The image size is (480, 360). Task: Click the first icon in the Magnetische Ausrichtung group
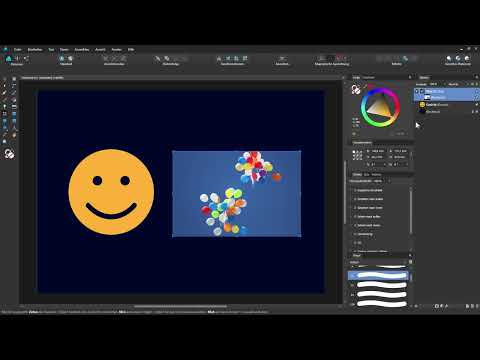(x=321, y=58)
